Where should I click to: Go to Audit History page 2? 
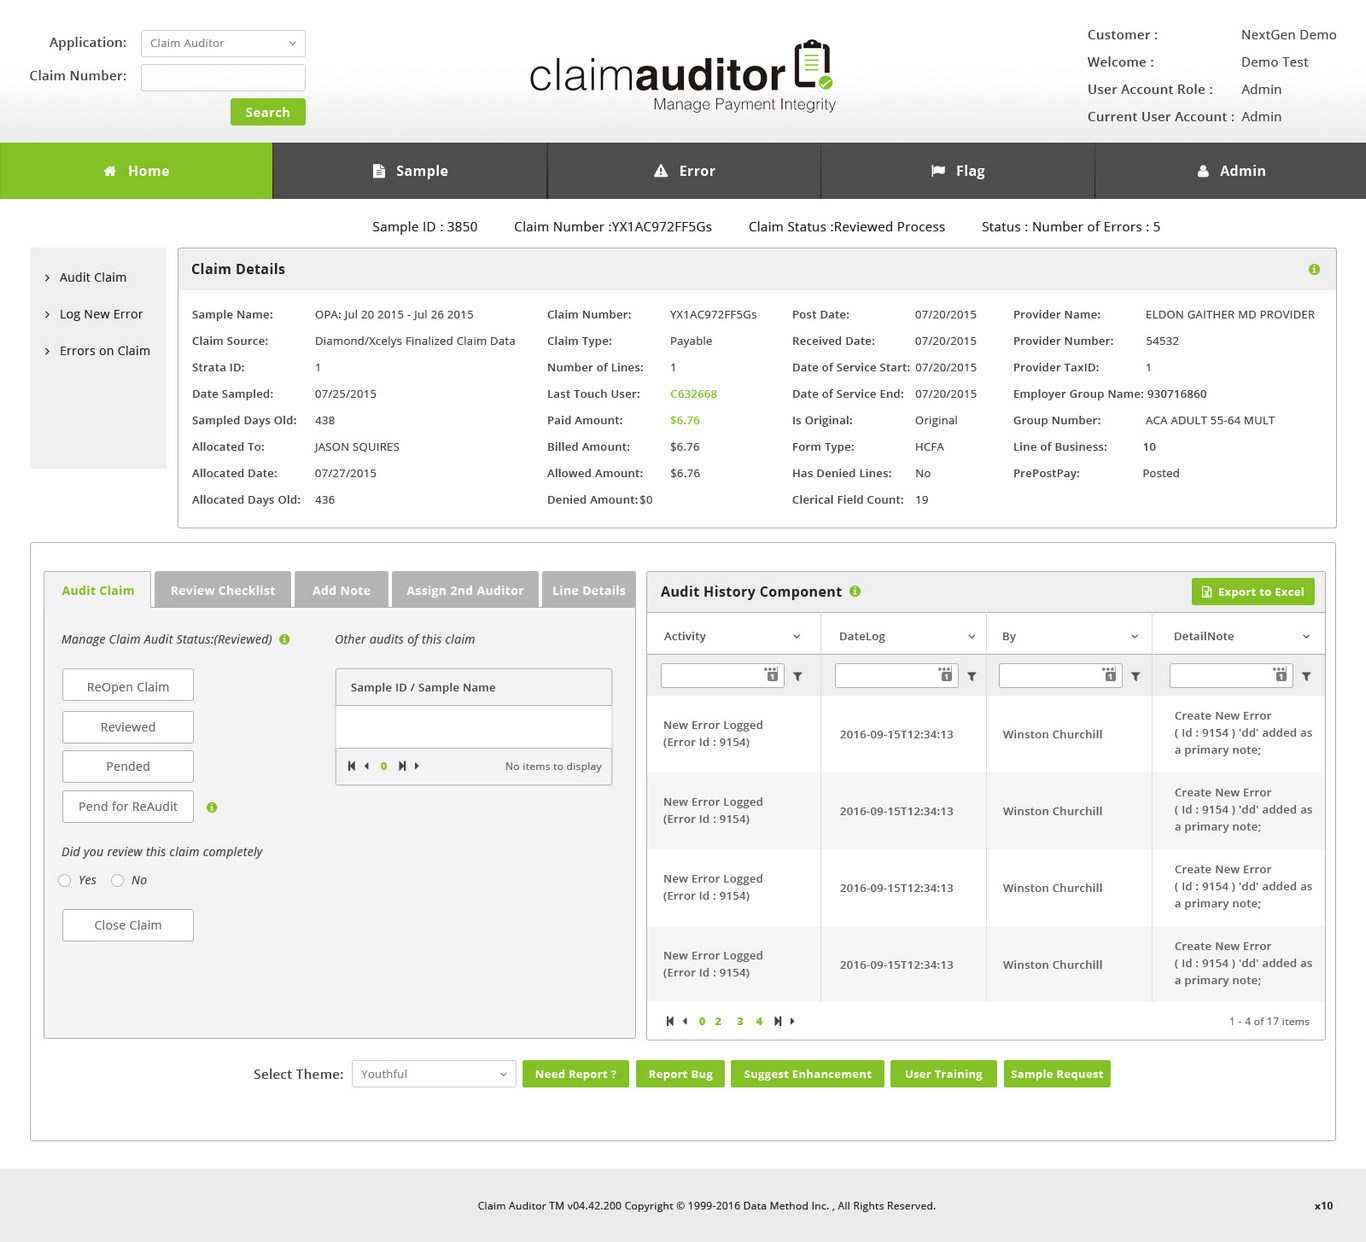(x=718, y=1021)
